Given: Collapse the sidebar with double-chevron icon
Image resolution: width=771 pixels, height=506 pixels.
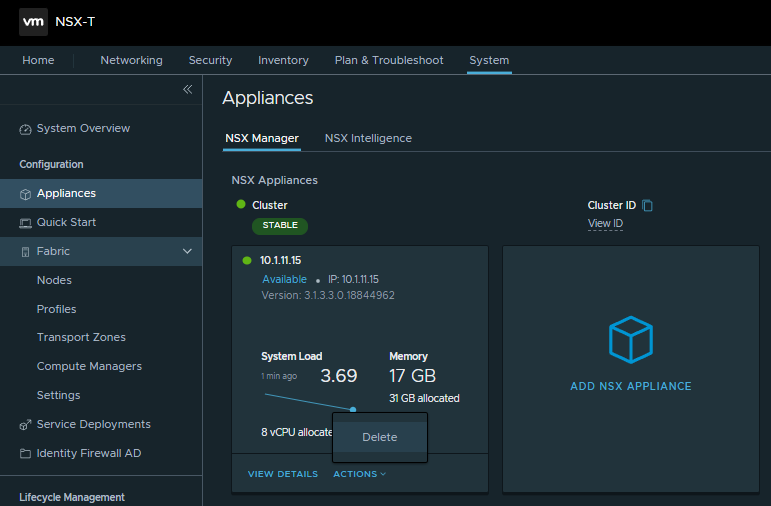Looking at the screenshot, I should tap(187, 89).
